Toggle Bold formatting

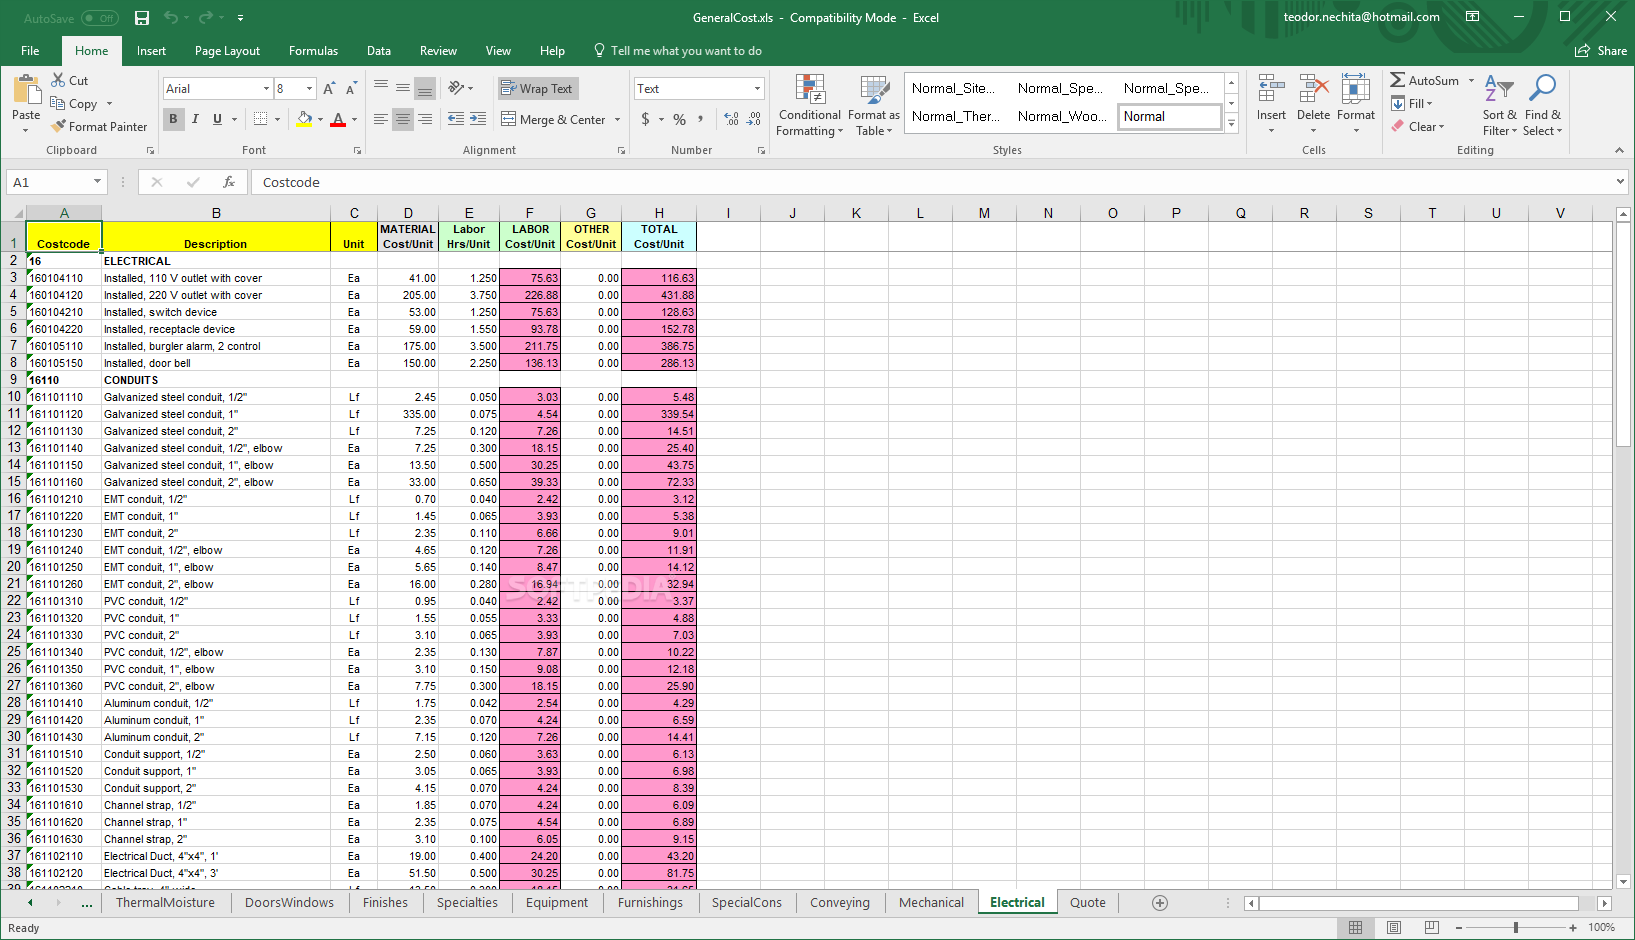(x=173, y=119)
